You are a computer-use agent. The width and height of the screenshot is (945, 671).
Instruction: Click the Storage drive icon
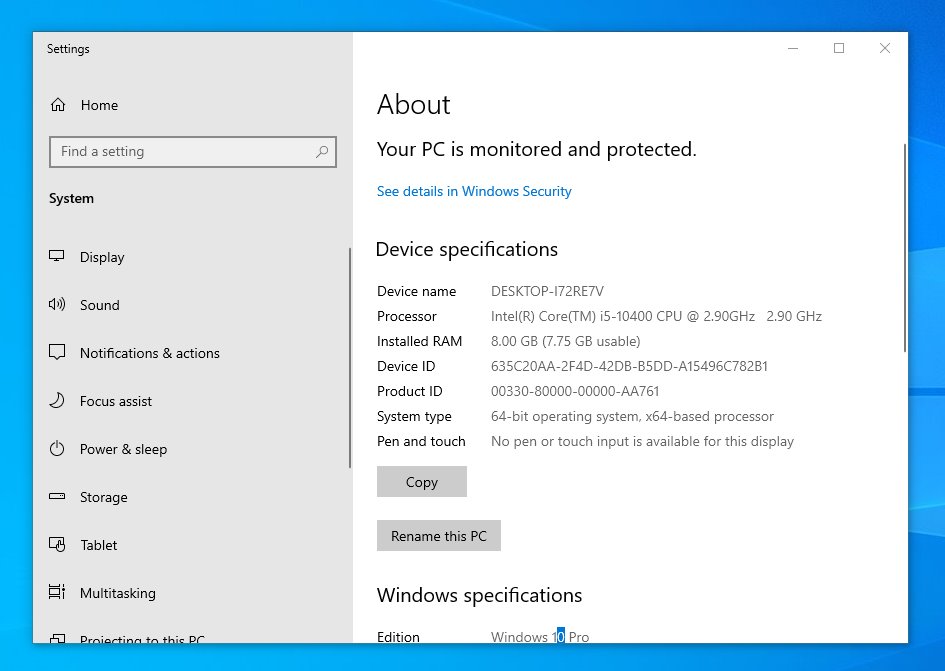click(57, 497)
